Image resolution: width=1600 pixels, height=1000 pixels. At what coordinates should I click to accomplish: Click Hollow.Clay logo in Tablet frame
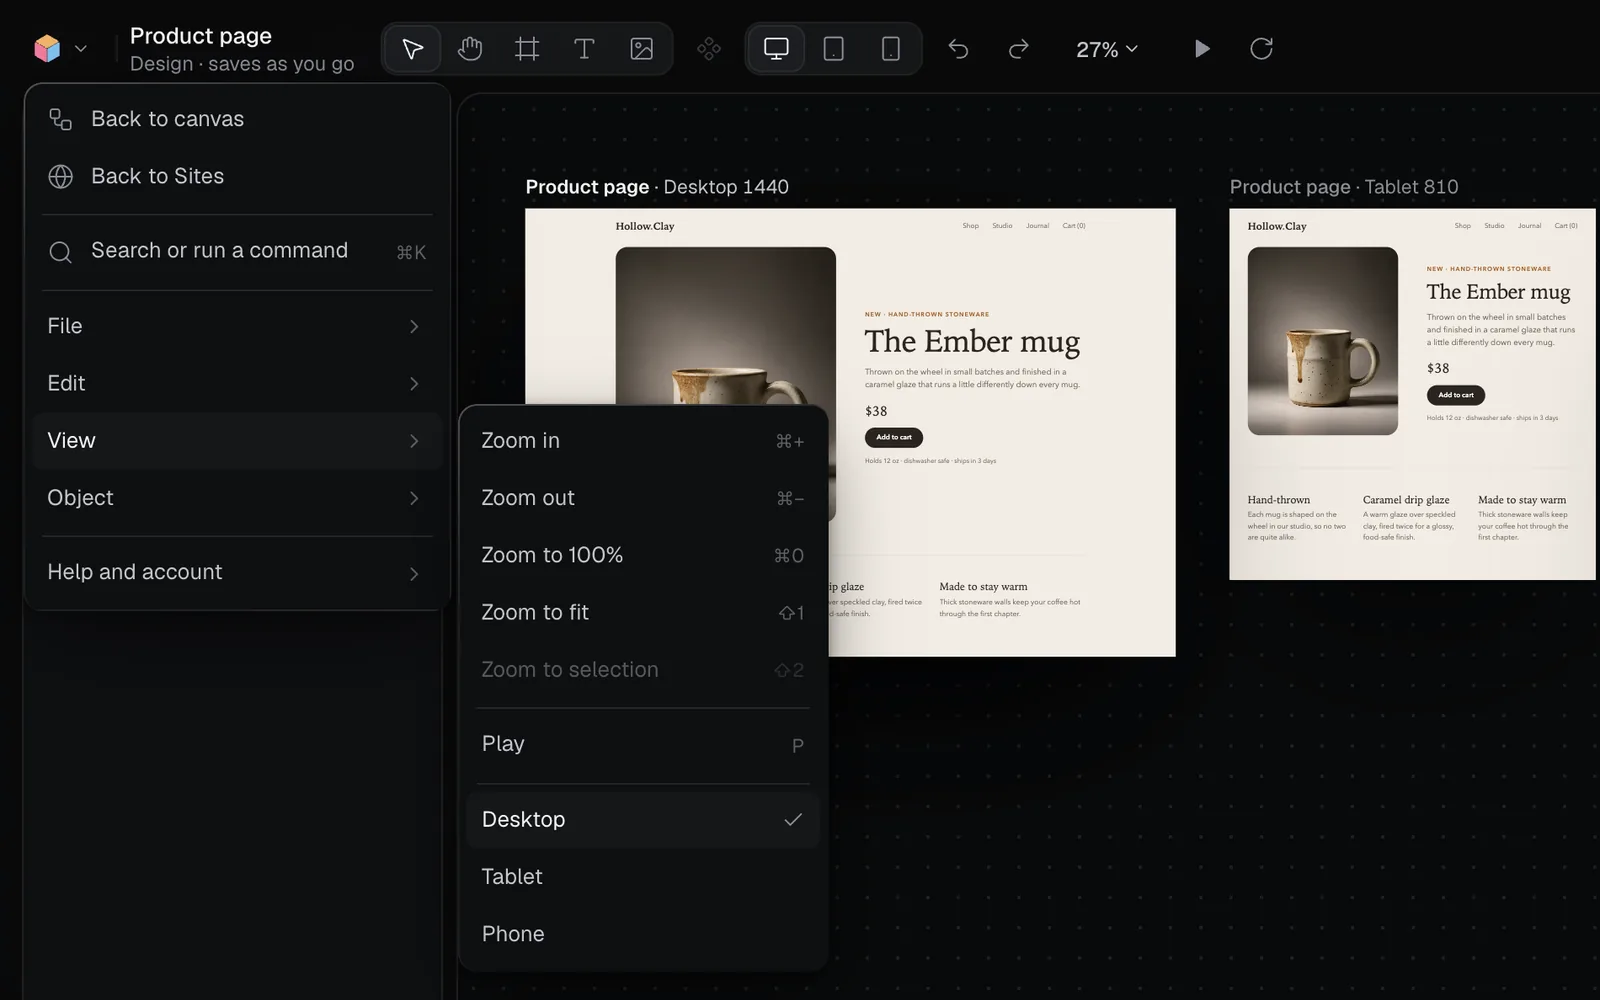[x=1277, y=226]
